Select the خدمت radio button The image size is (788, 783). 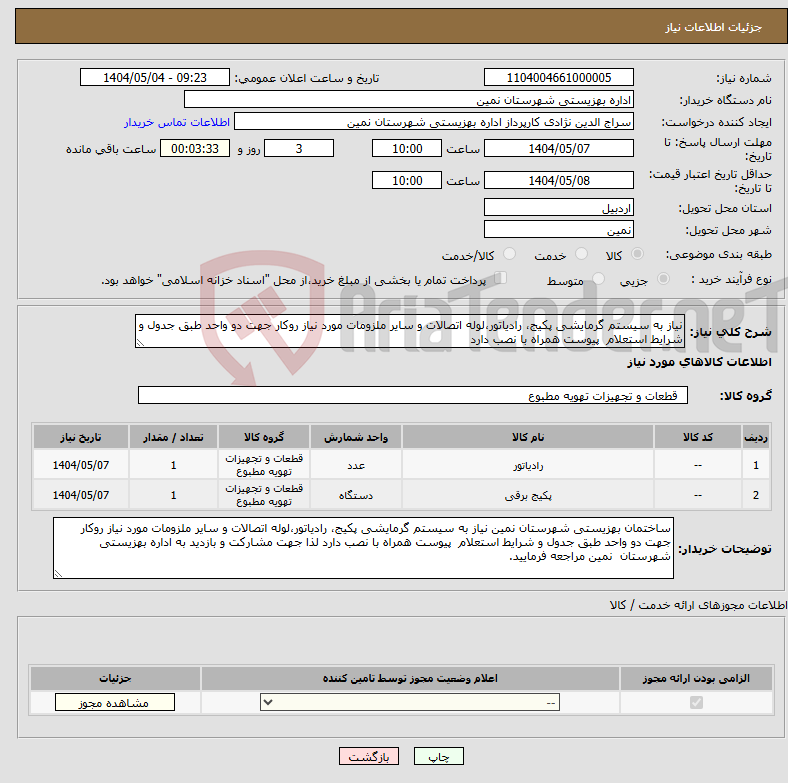pos(581,254)
